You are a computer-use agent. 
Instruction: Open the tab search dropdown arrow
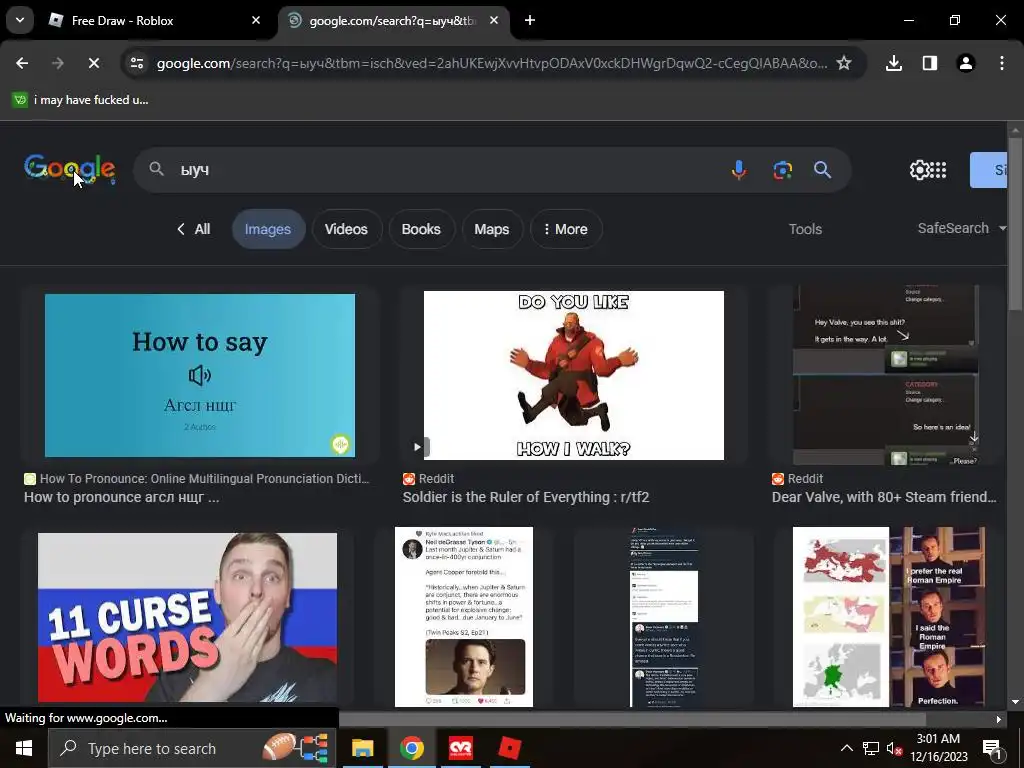[x=20, y=20]
